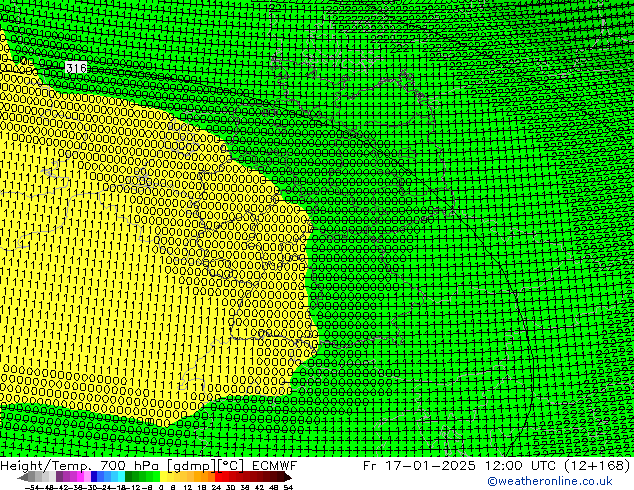This screenshot has width=634, height=490.
Task: Pick the bright red swatch above 24
Action: [218, 477]
